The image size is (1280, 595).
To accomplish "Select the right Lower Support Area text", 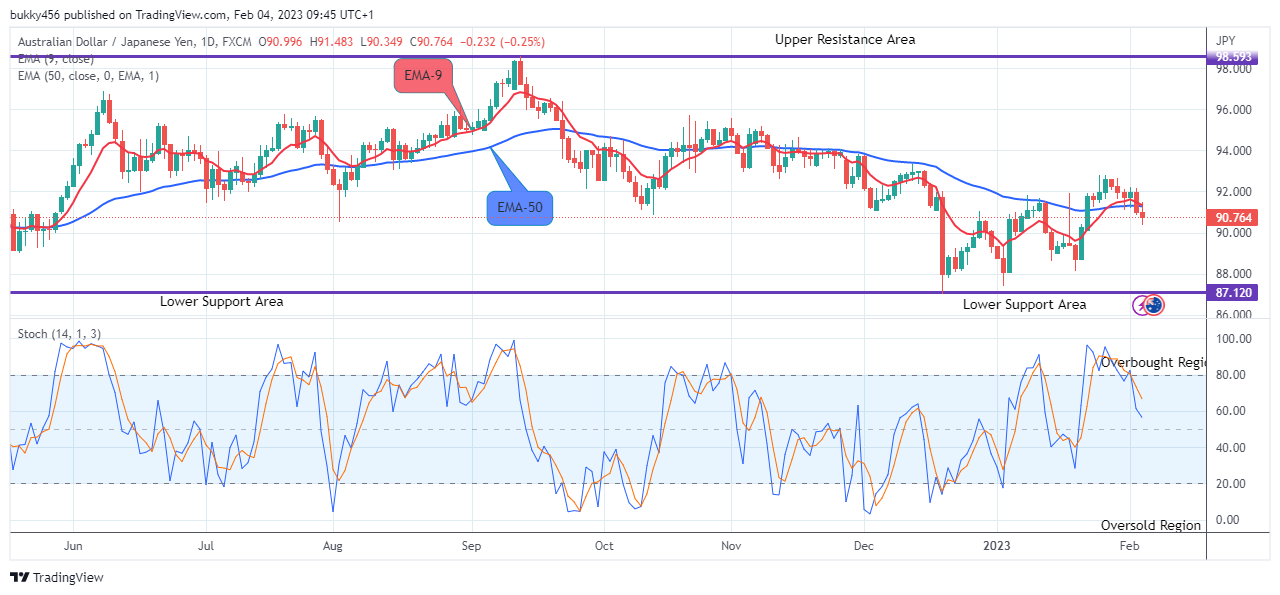I will point(1024,304).
